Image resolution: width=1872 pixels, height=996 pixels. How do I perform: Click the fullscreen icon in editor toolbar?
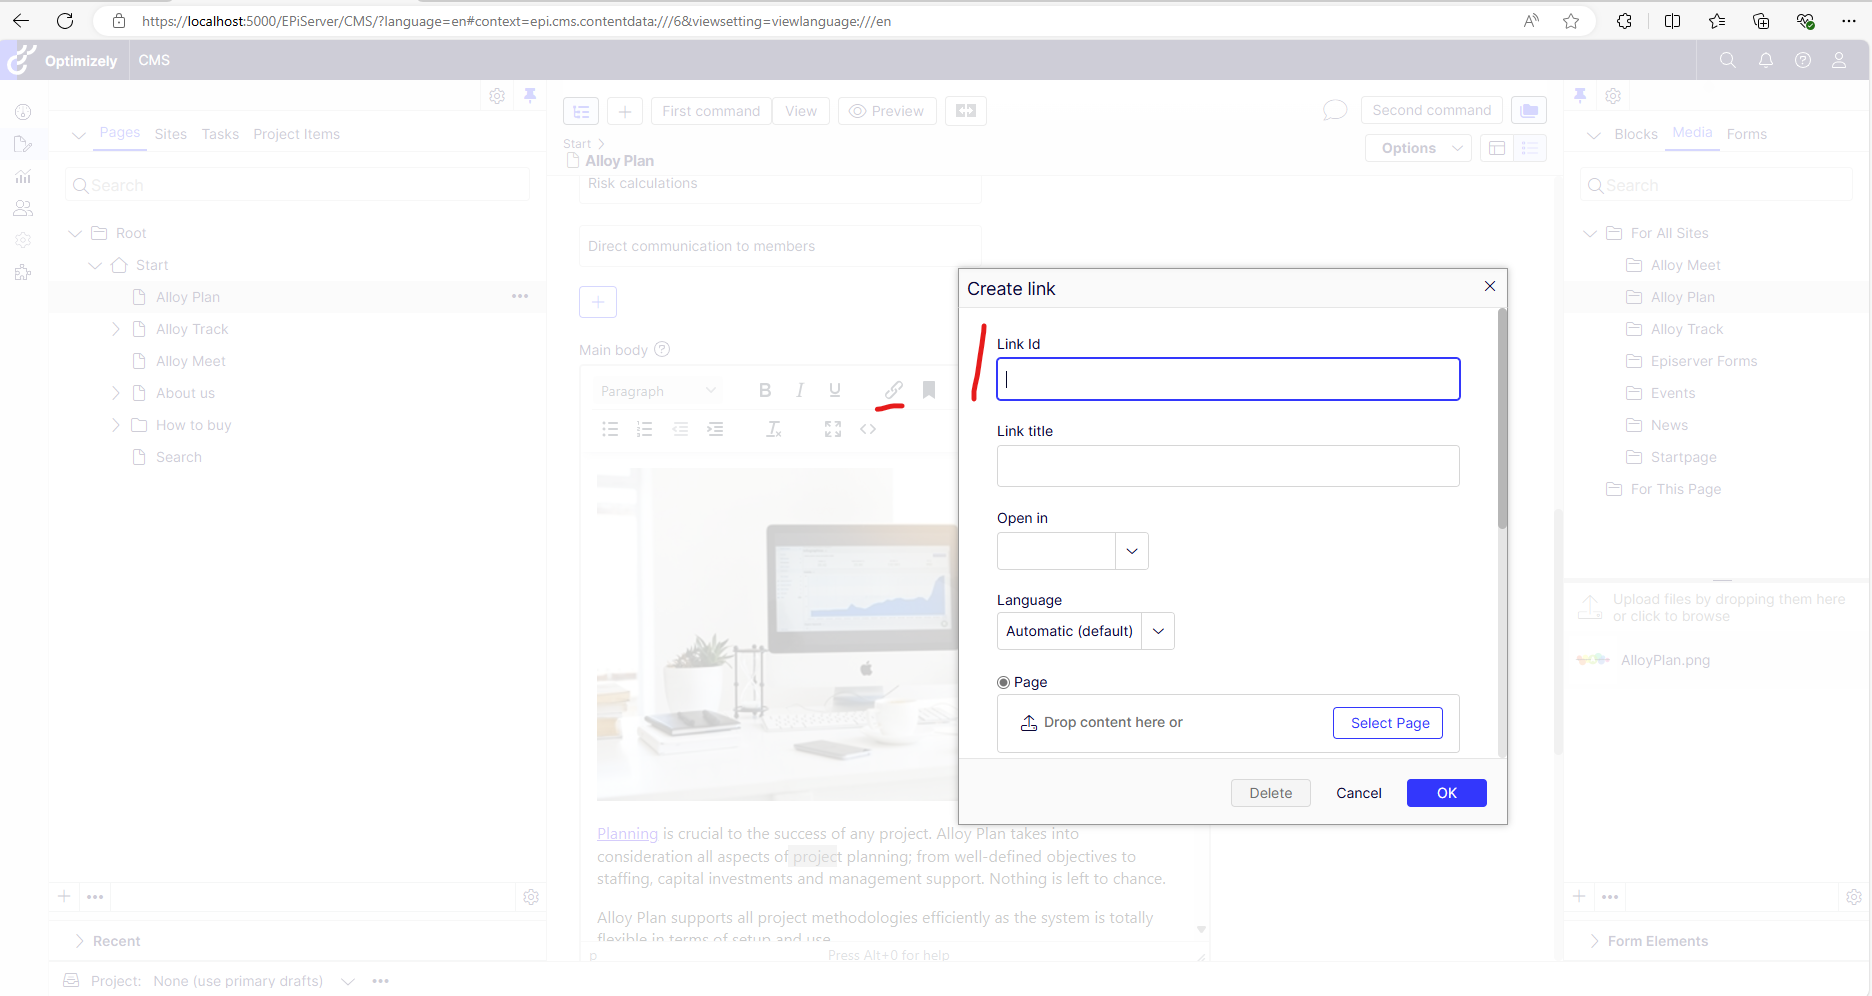coord(833,429)
